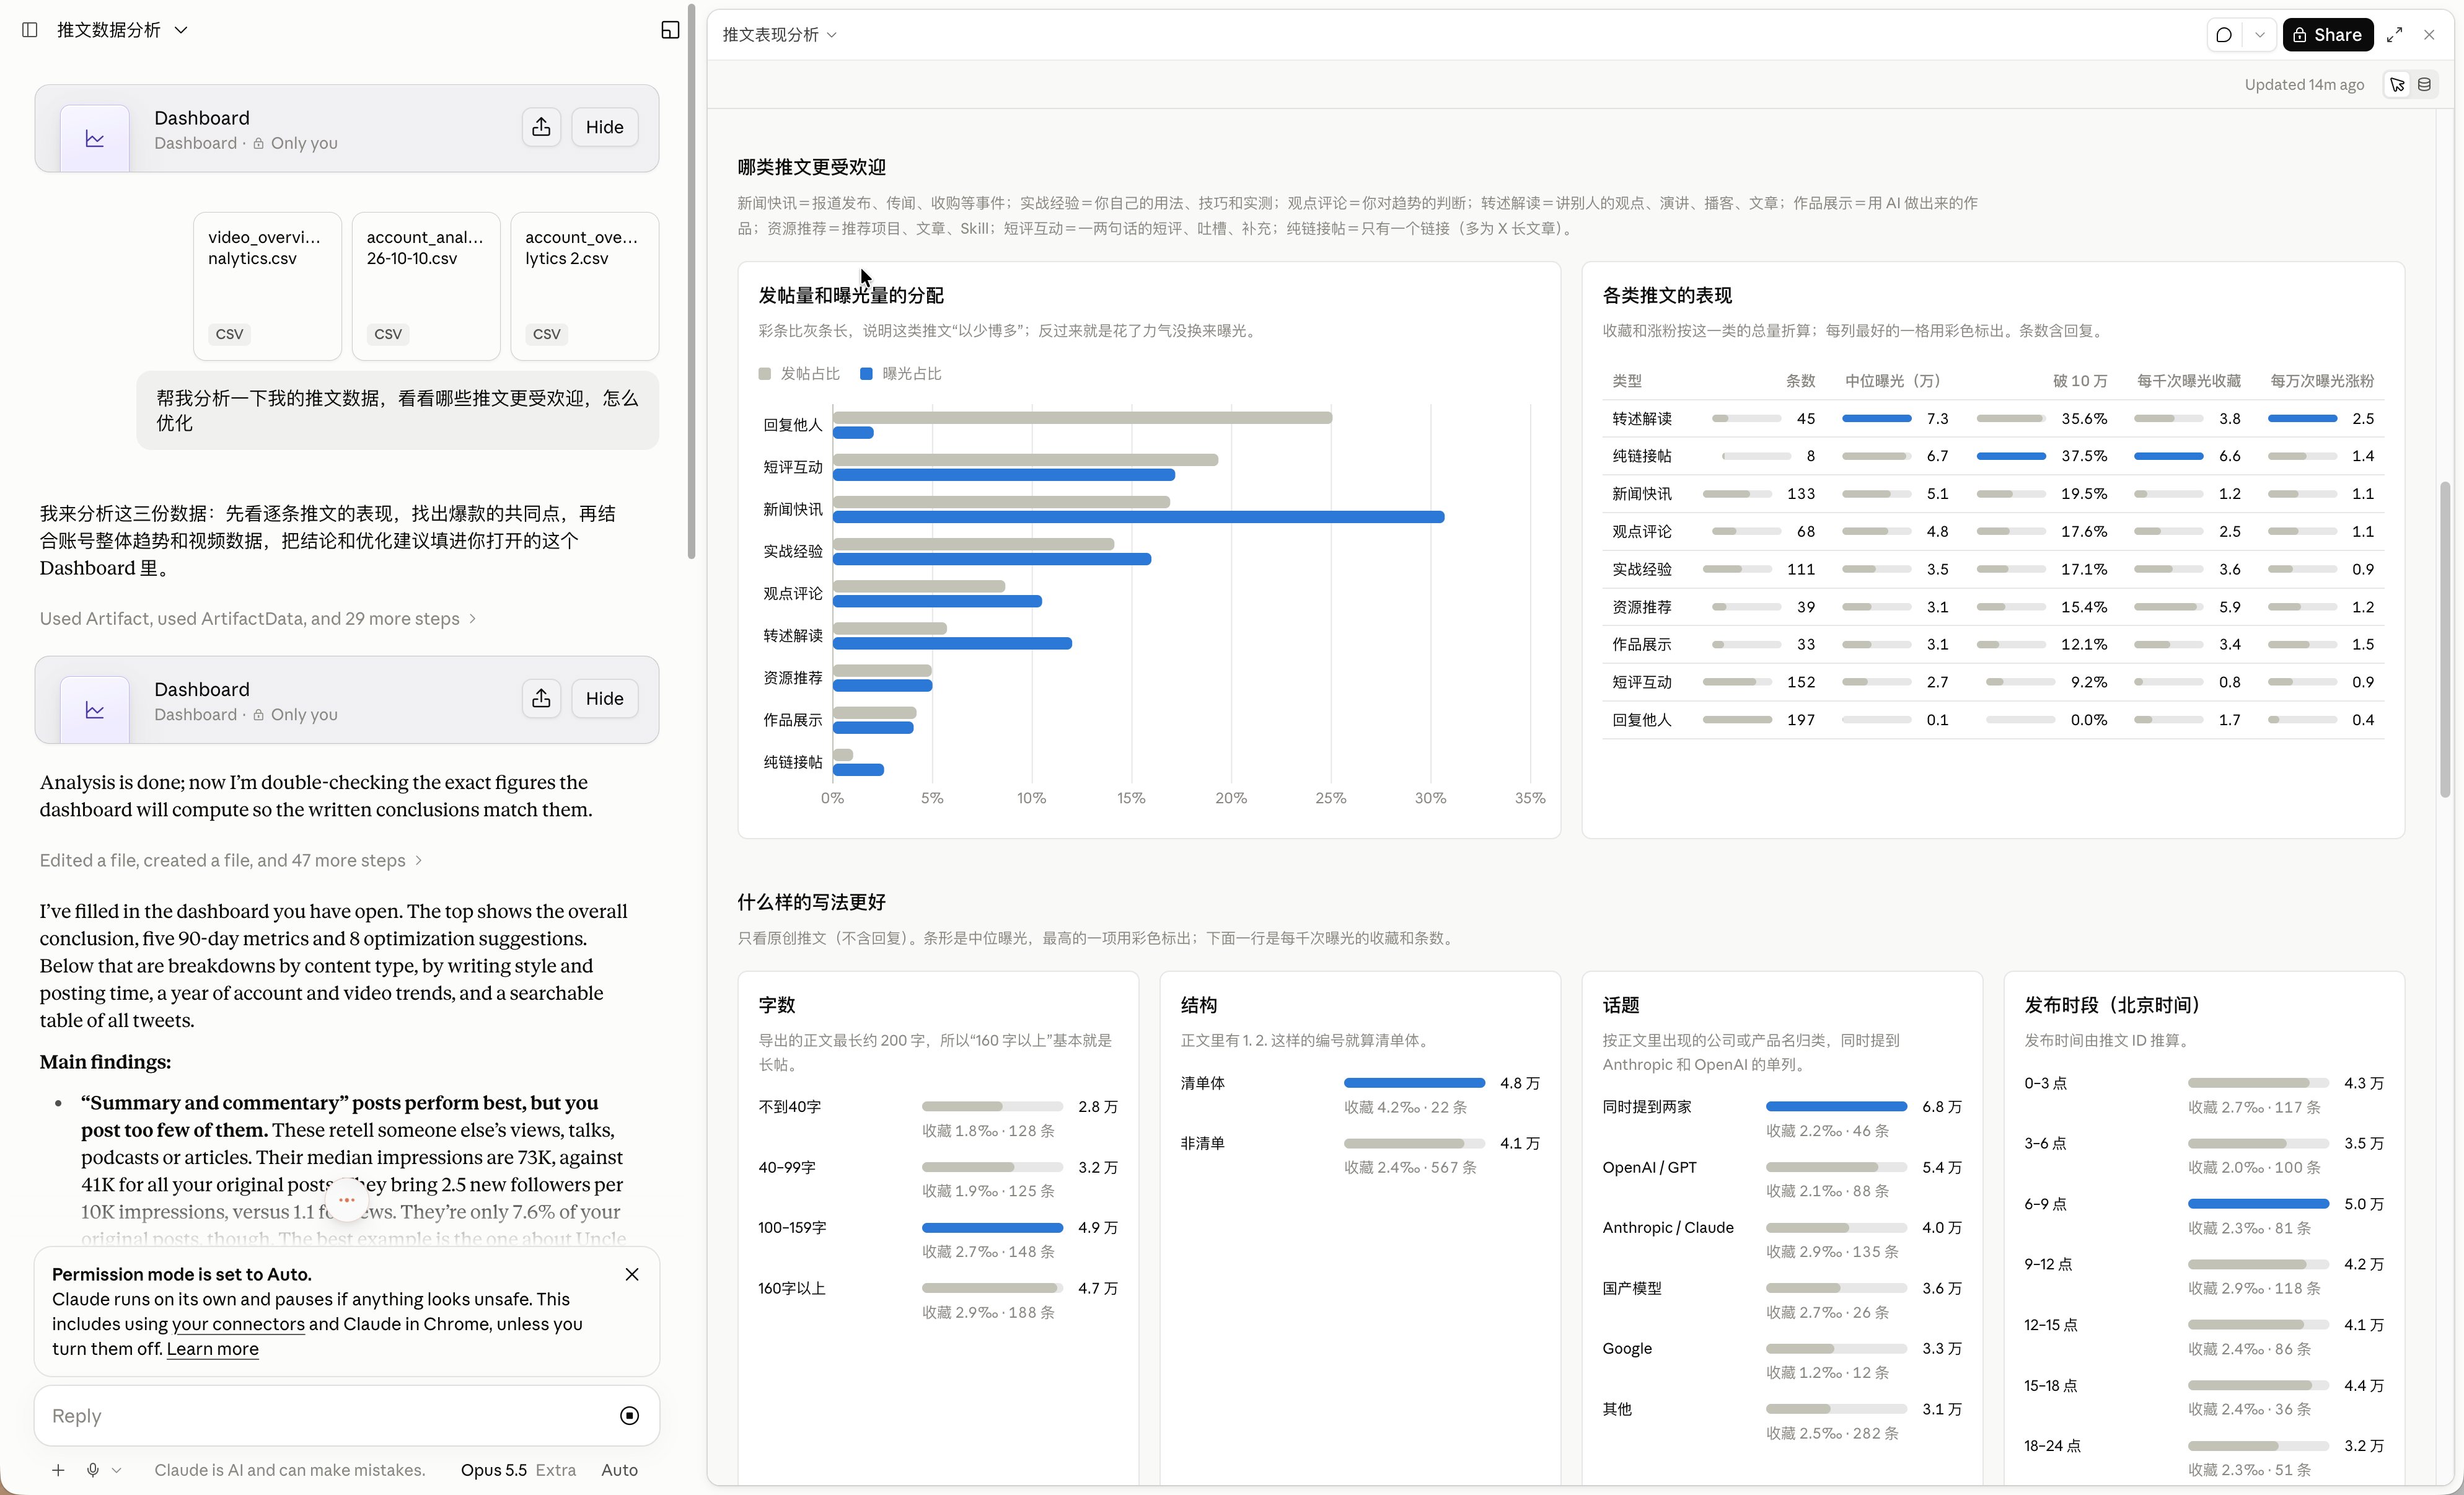The height and width of the screenshot is (1495, 2464).
Task: Toggle the left sidebar panel icon
Action: point(30,30)
